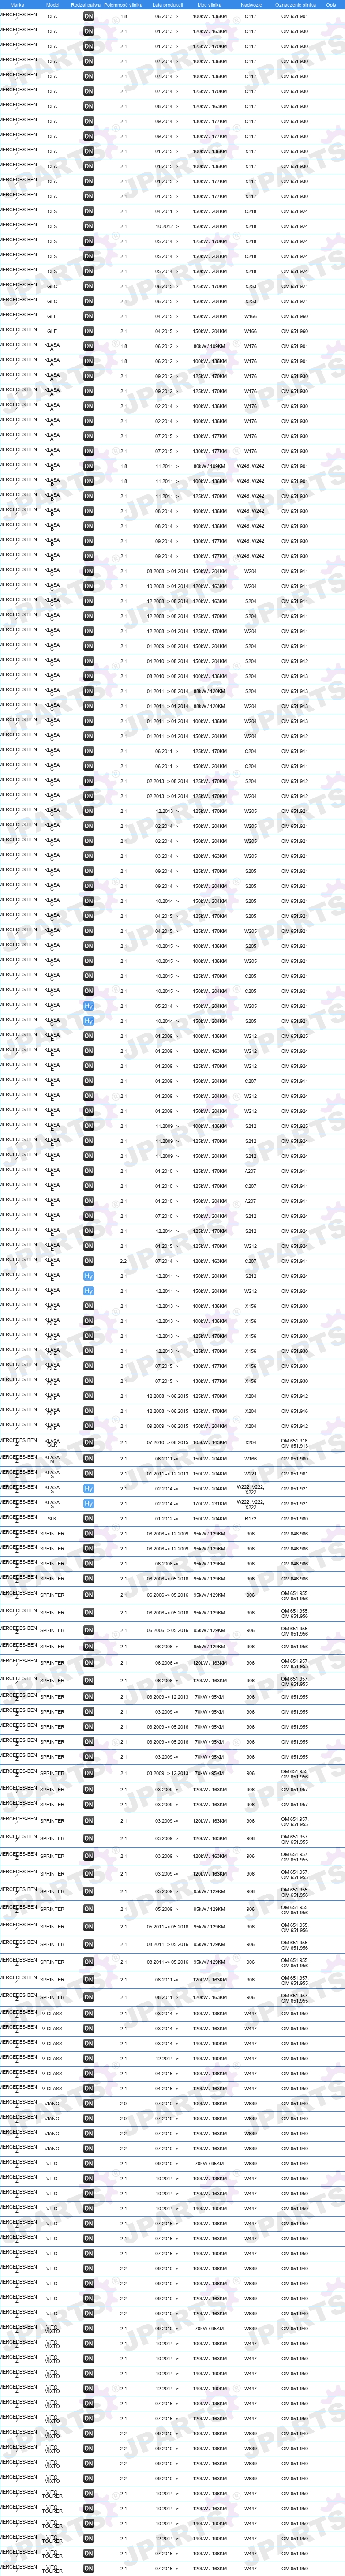Click the SLK model name cell
The image size is (345, 2576).
(52, 1518)
